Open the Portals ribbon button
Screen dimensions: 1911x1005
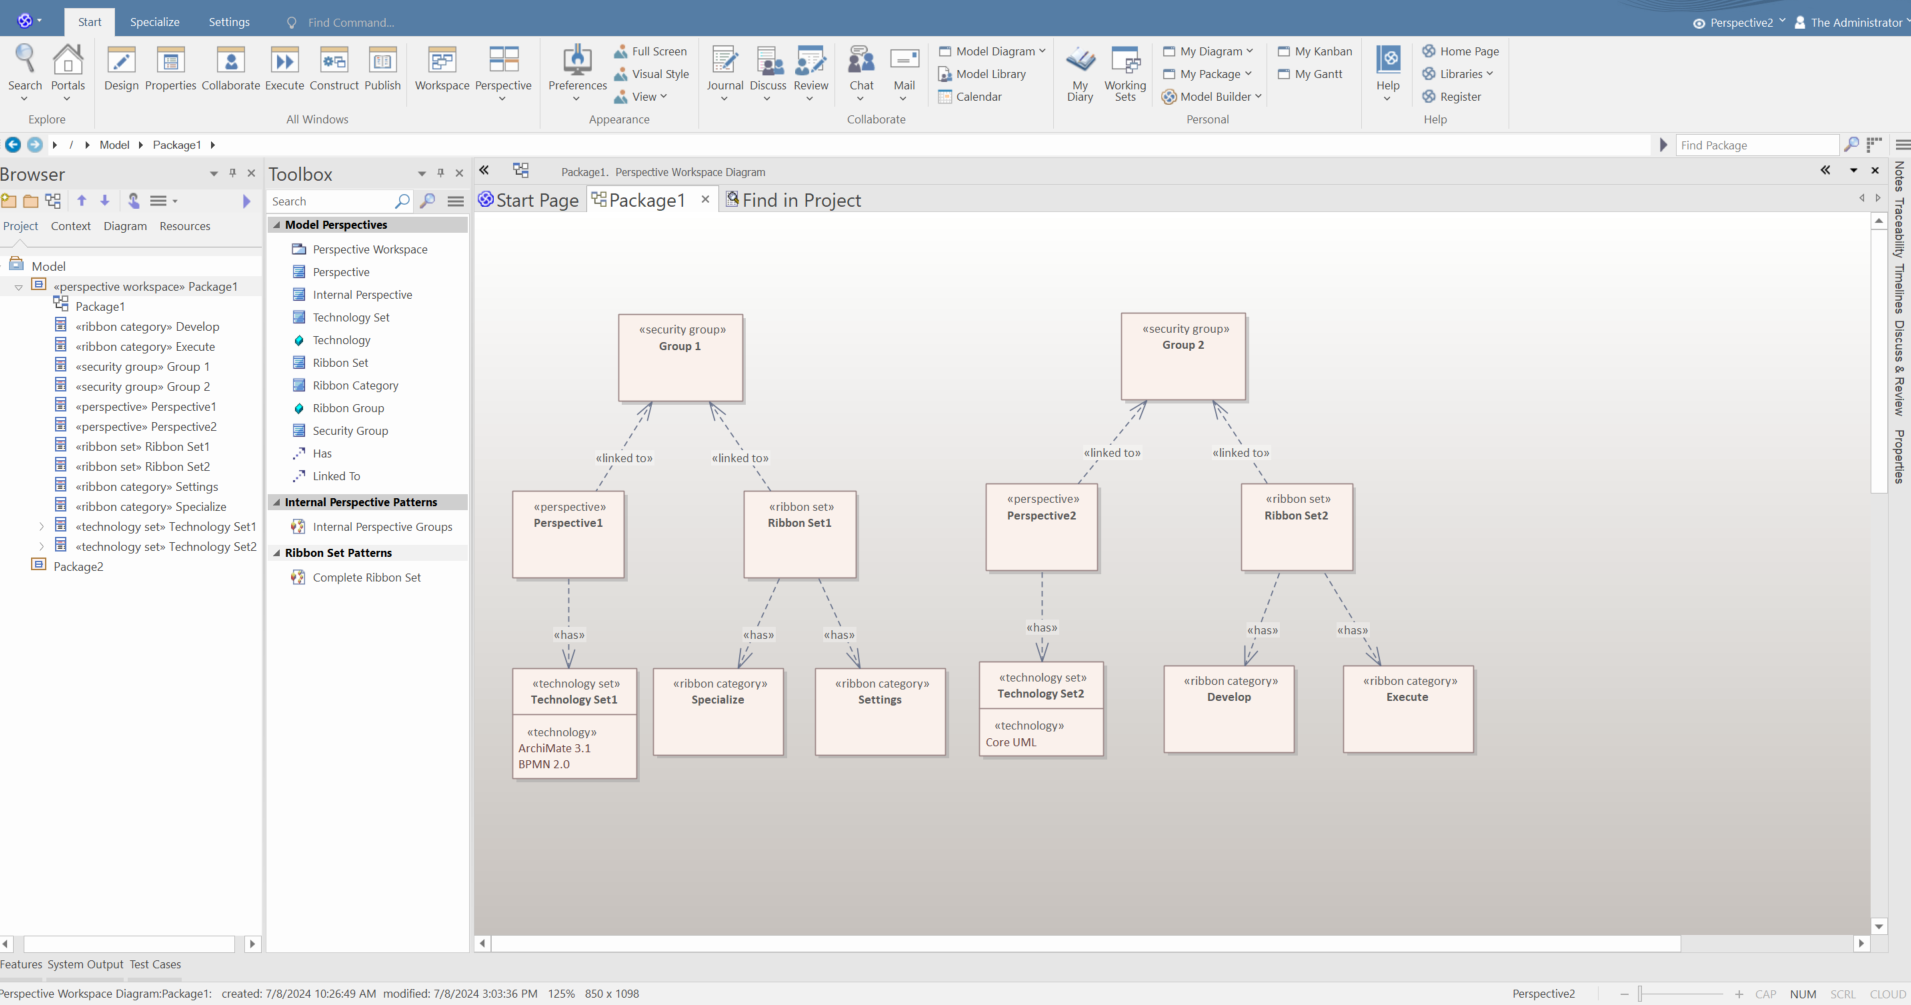(x=68, y=70)
